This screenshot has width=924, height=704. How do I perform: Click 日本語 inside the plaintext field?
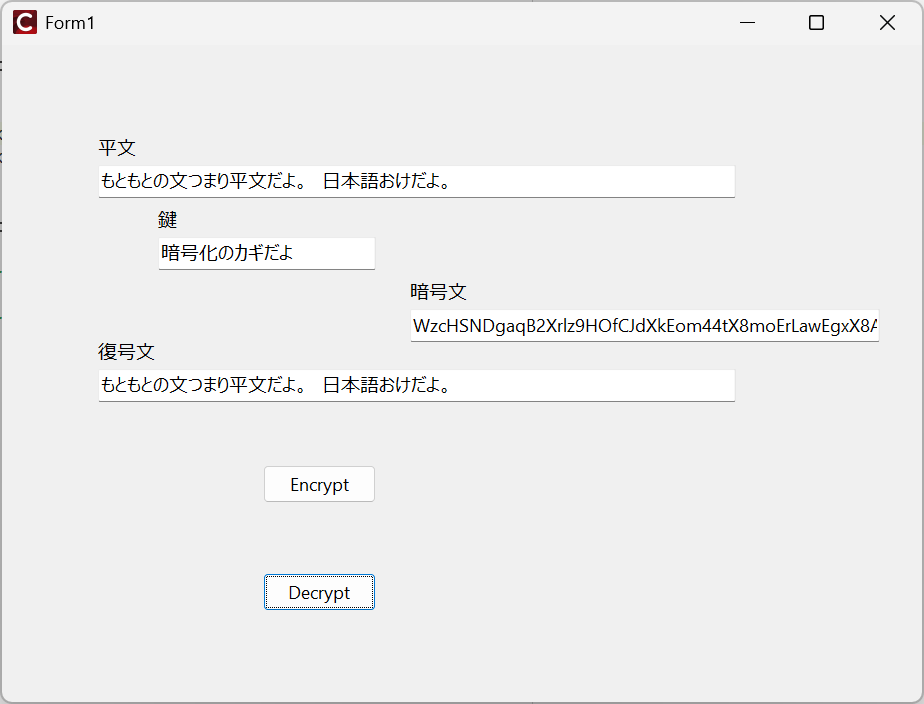[x=349, y=181]
